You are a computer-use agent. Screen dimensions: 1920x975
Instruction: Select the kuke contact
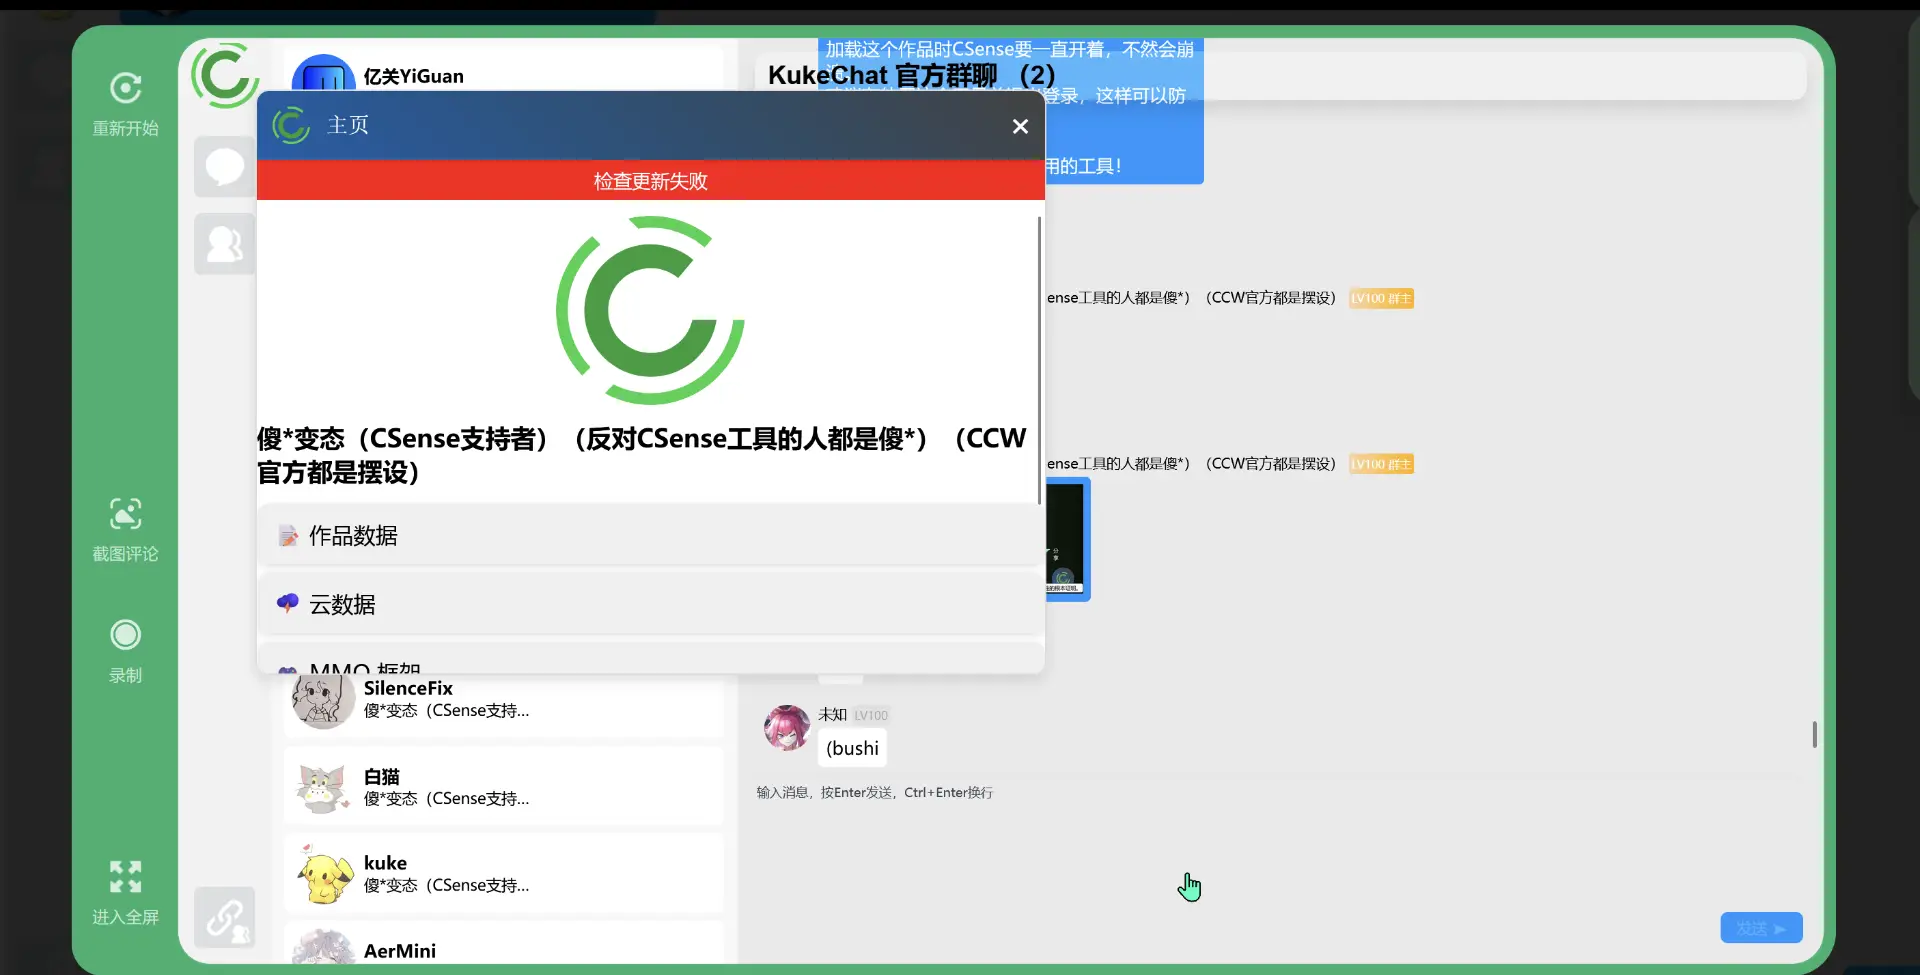tap(503, 873)
